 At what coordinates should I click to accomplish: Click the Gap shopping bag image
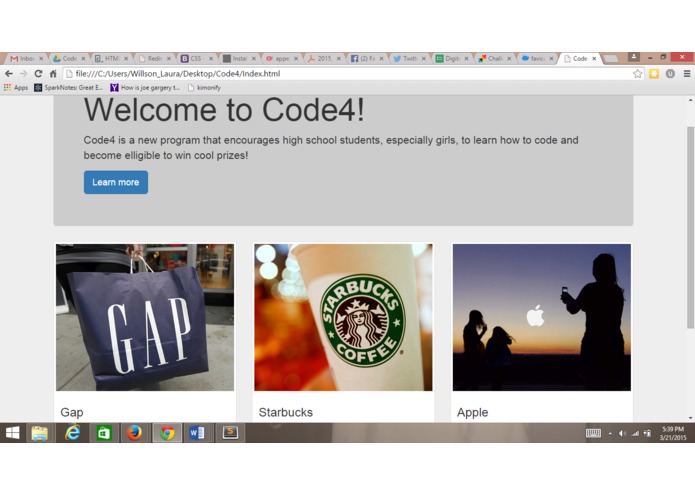[x=145, y=317]
